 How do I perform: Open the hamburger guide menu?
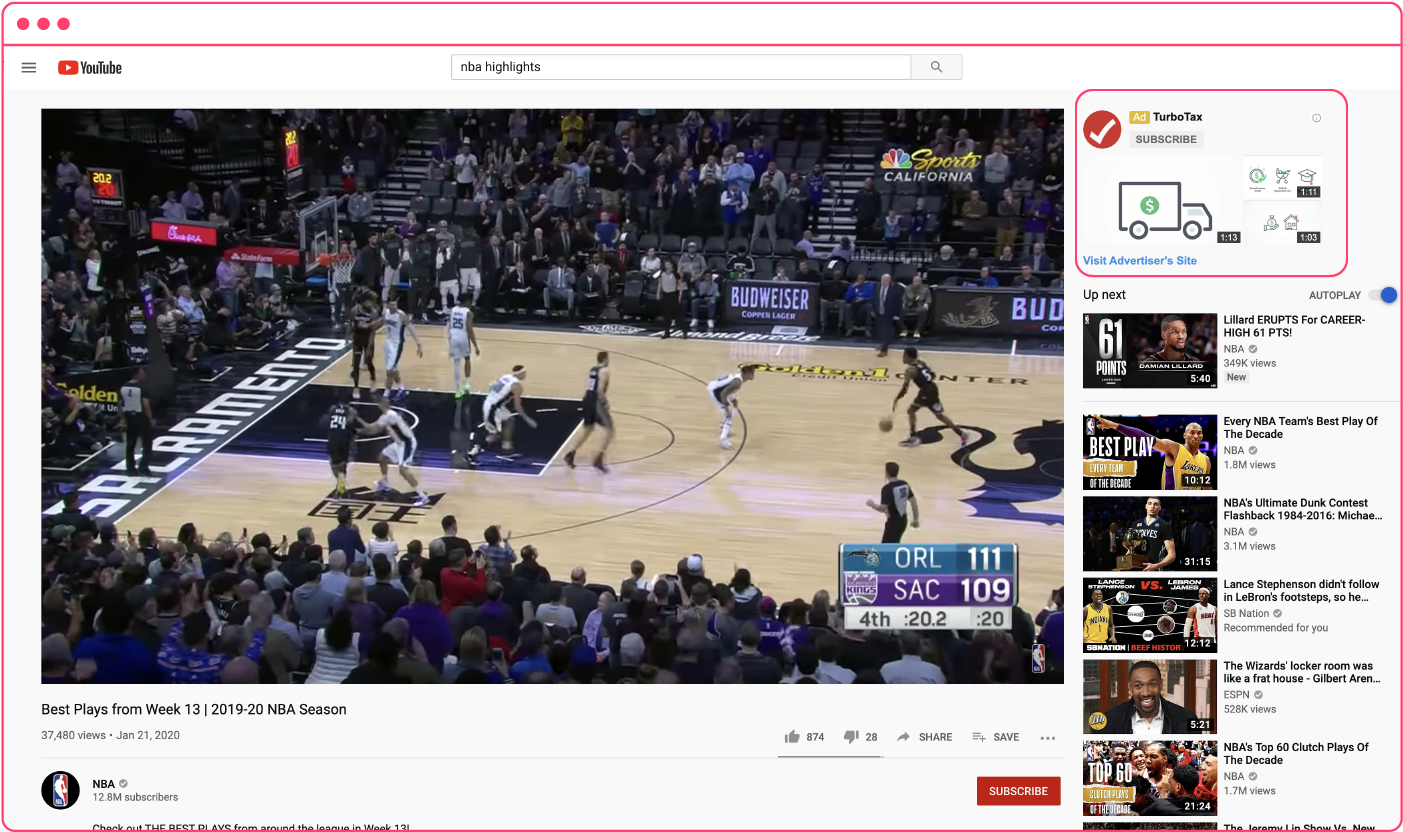coord(29,68)
